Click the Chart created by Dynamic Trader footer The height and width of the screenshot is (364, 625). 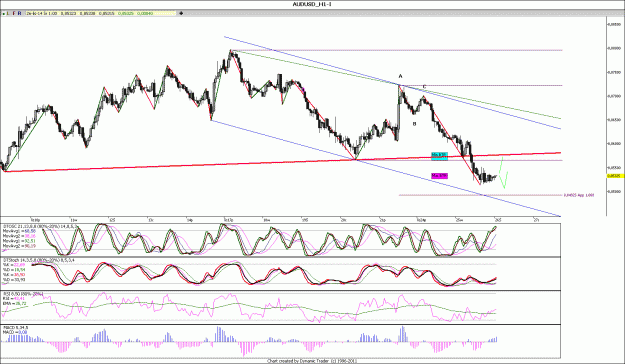pos(312,361)
